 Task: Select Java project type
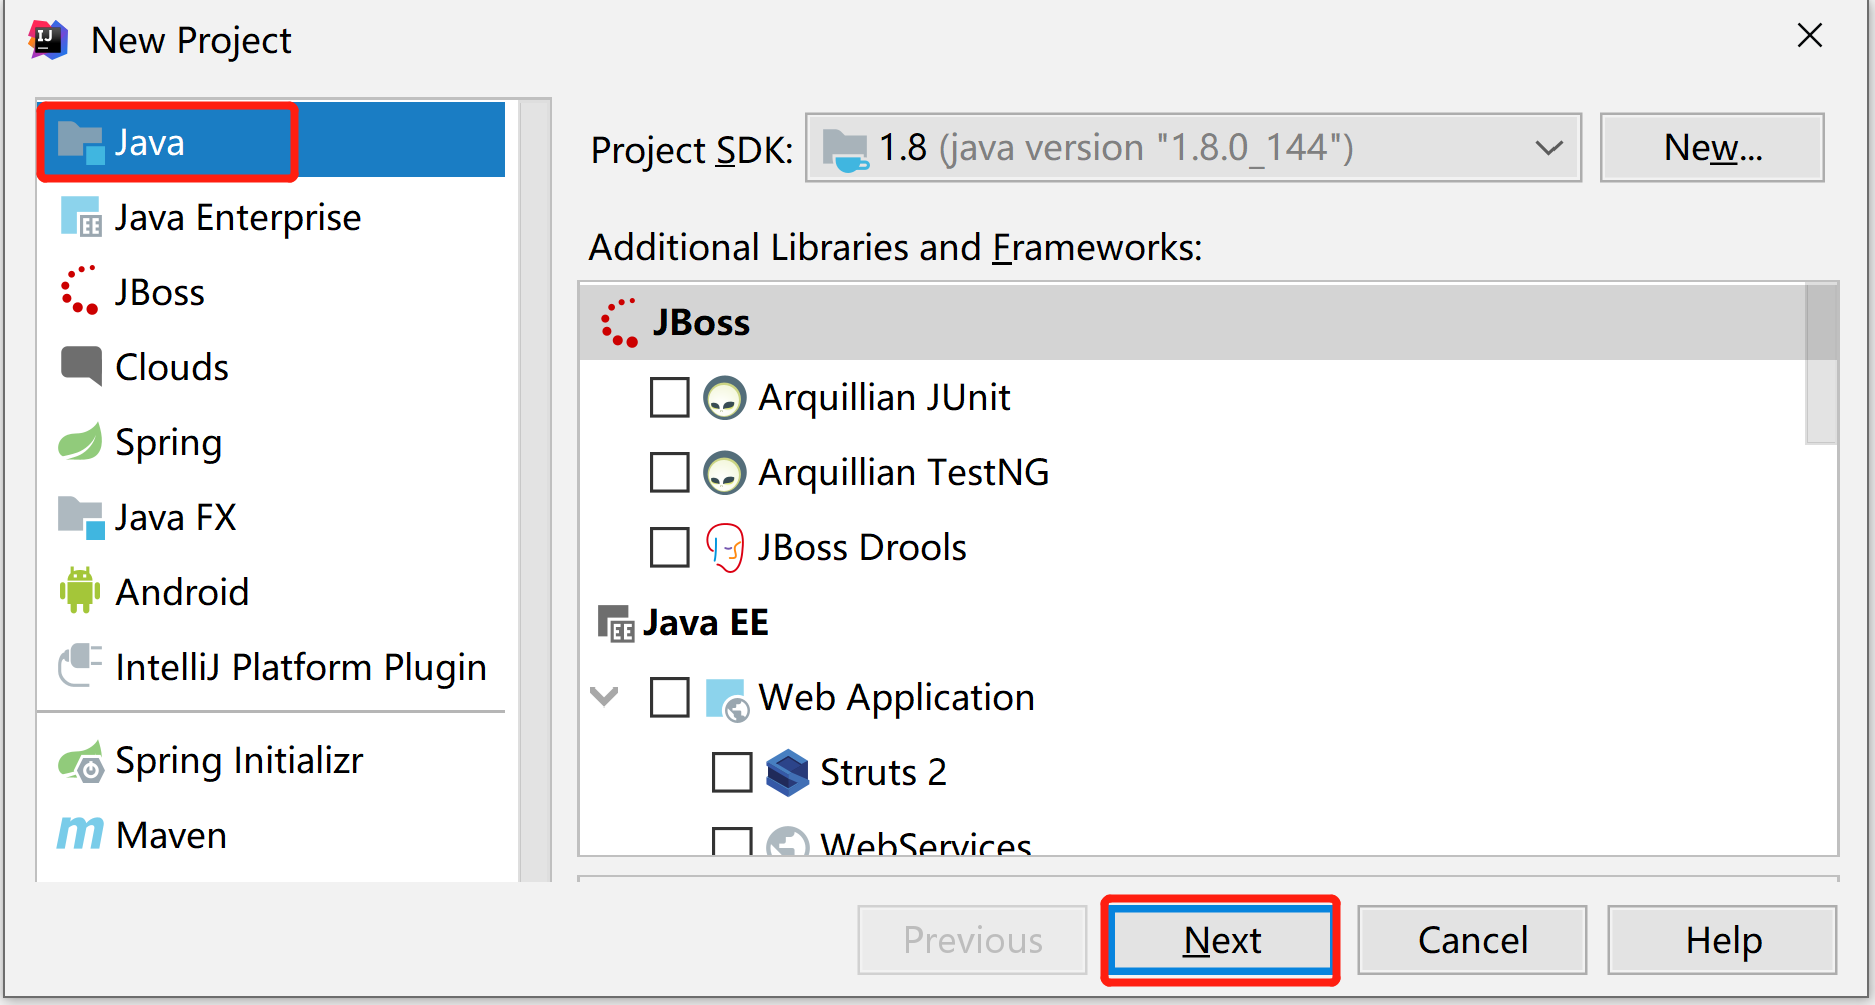[271, 140]
